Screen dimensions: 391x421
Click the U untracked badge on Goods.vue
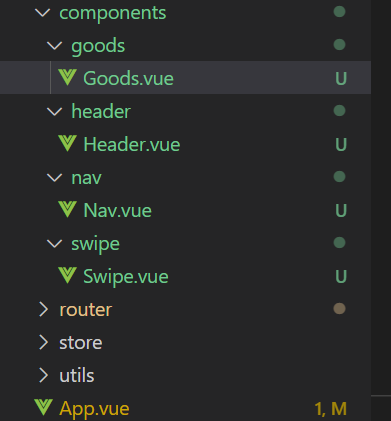(341, 79)
